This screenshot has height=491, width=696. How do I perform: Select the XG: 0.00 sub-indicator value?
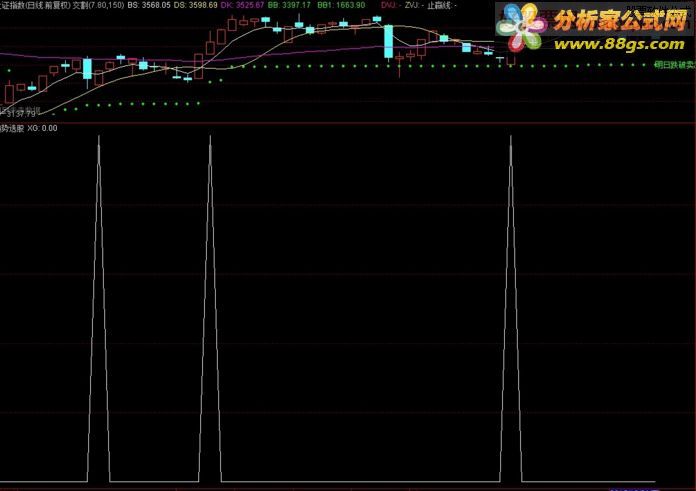(43, 128)
